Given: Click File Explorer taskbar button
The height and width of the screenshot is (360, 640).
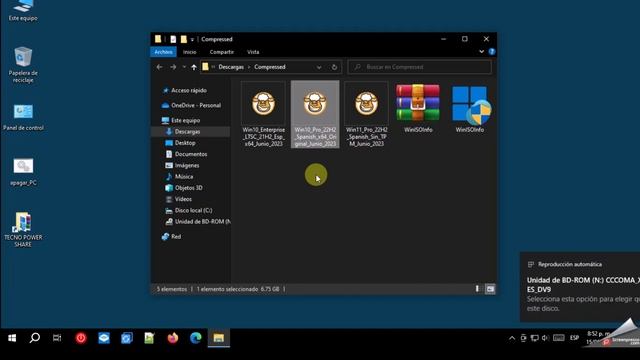Looking at the screenshot, I should pyautogui.click(x=219, y=338).
